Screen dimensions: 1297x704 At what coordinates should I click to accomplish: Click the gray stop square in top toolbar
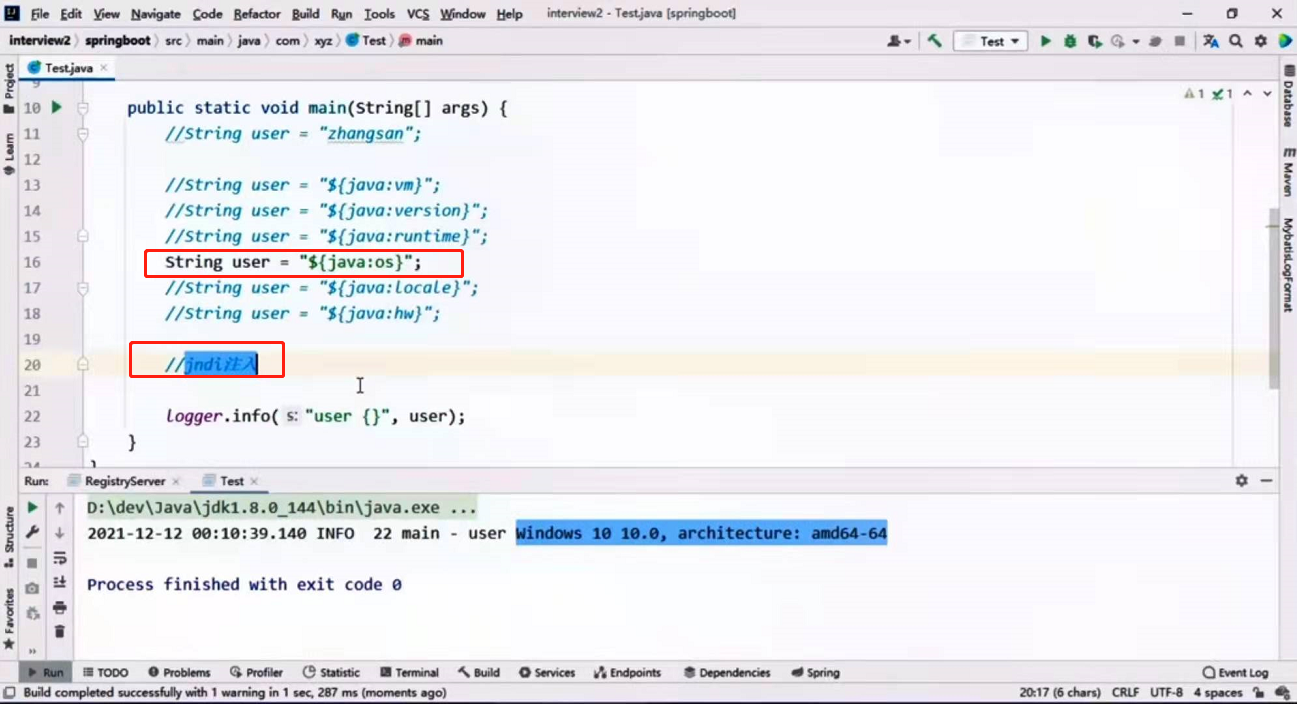pos(1180,41)
